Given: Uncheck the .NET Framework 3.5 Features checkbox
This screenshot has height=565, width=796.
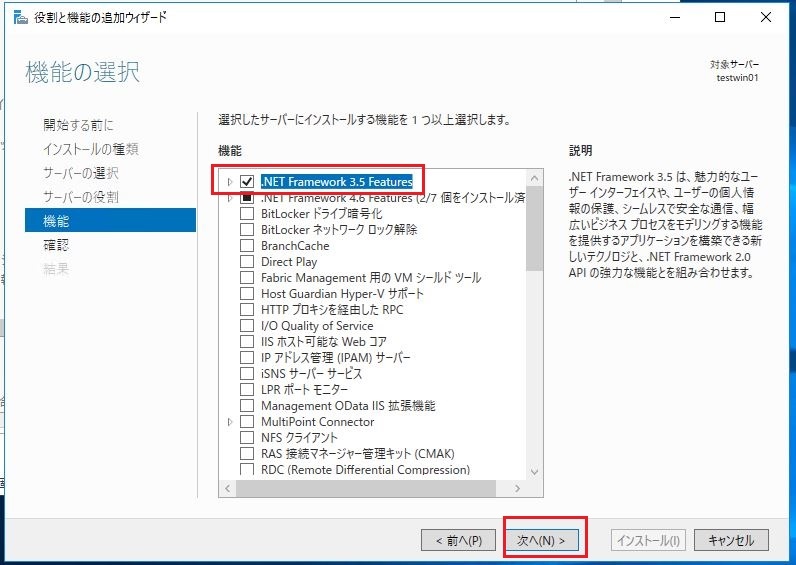Looking at the screenshot, I should pyautogui.click(x=247, y=181).
